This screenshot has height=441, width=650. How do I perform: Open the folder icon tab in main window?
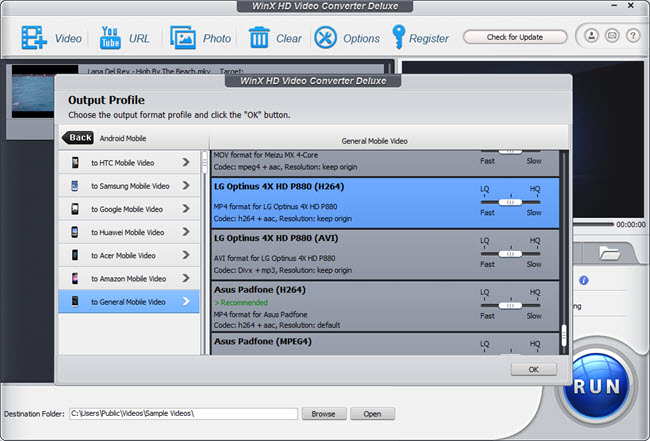pos(609,252)
